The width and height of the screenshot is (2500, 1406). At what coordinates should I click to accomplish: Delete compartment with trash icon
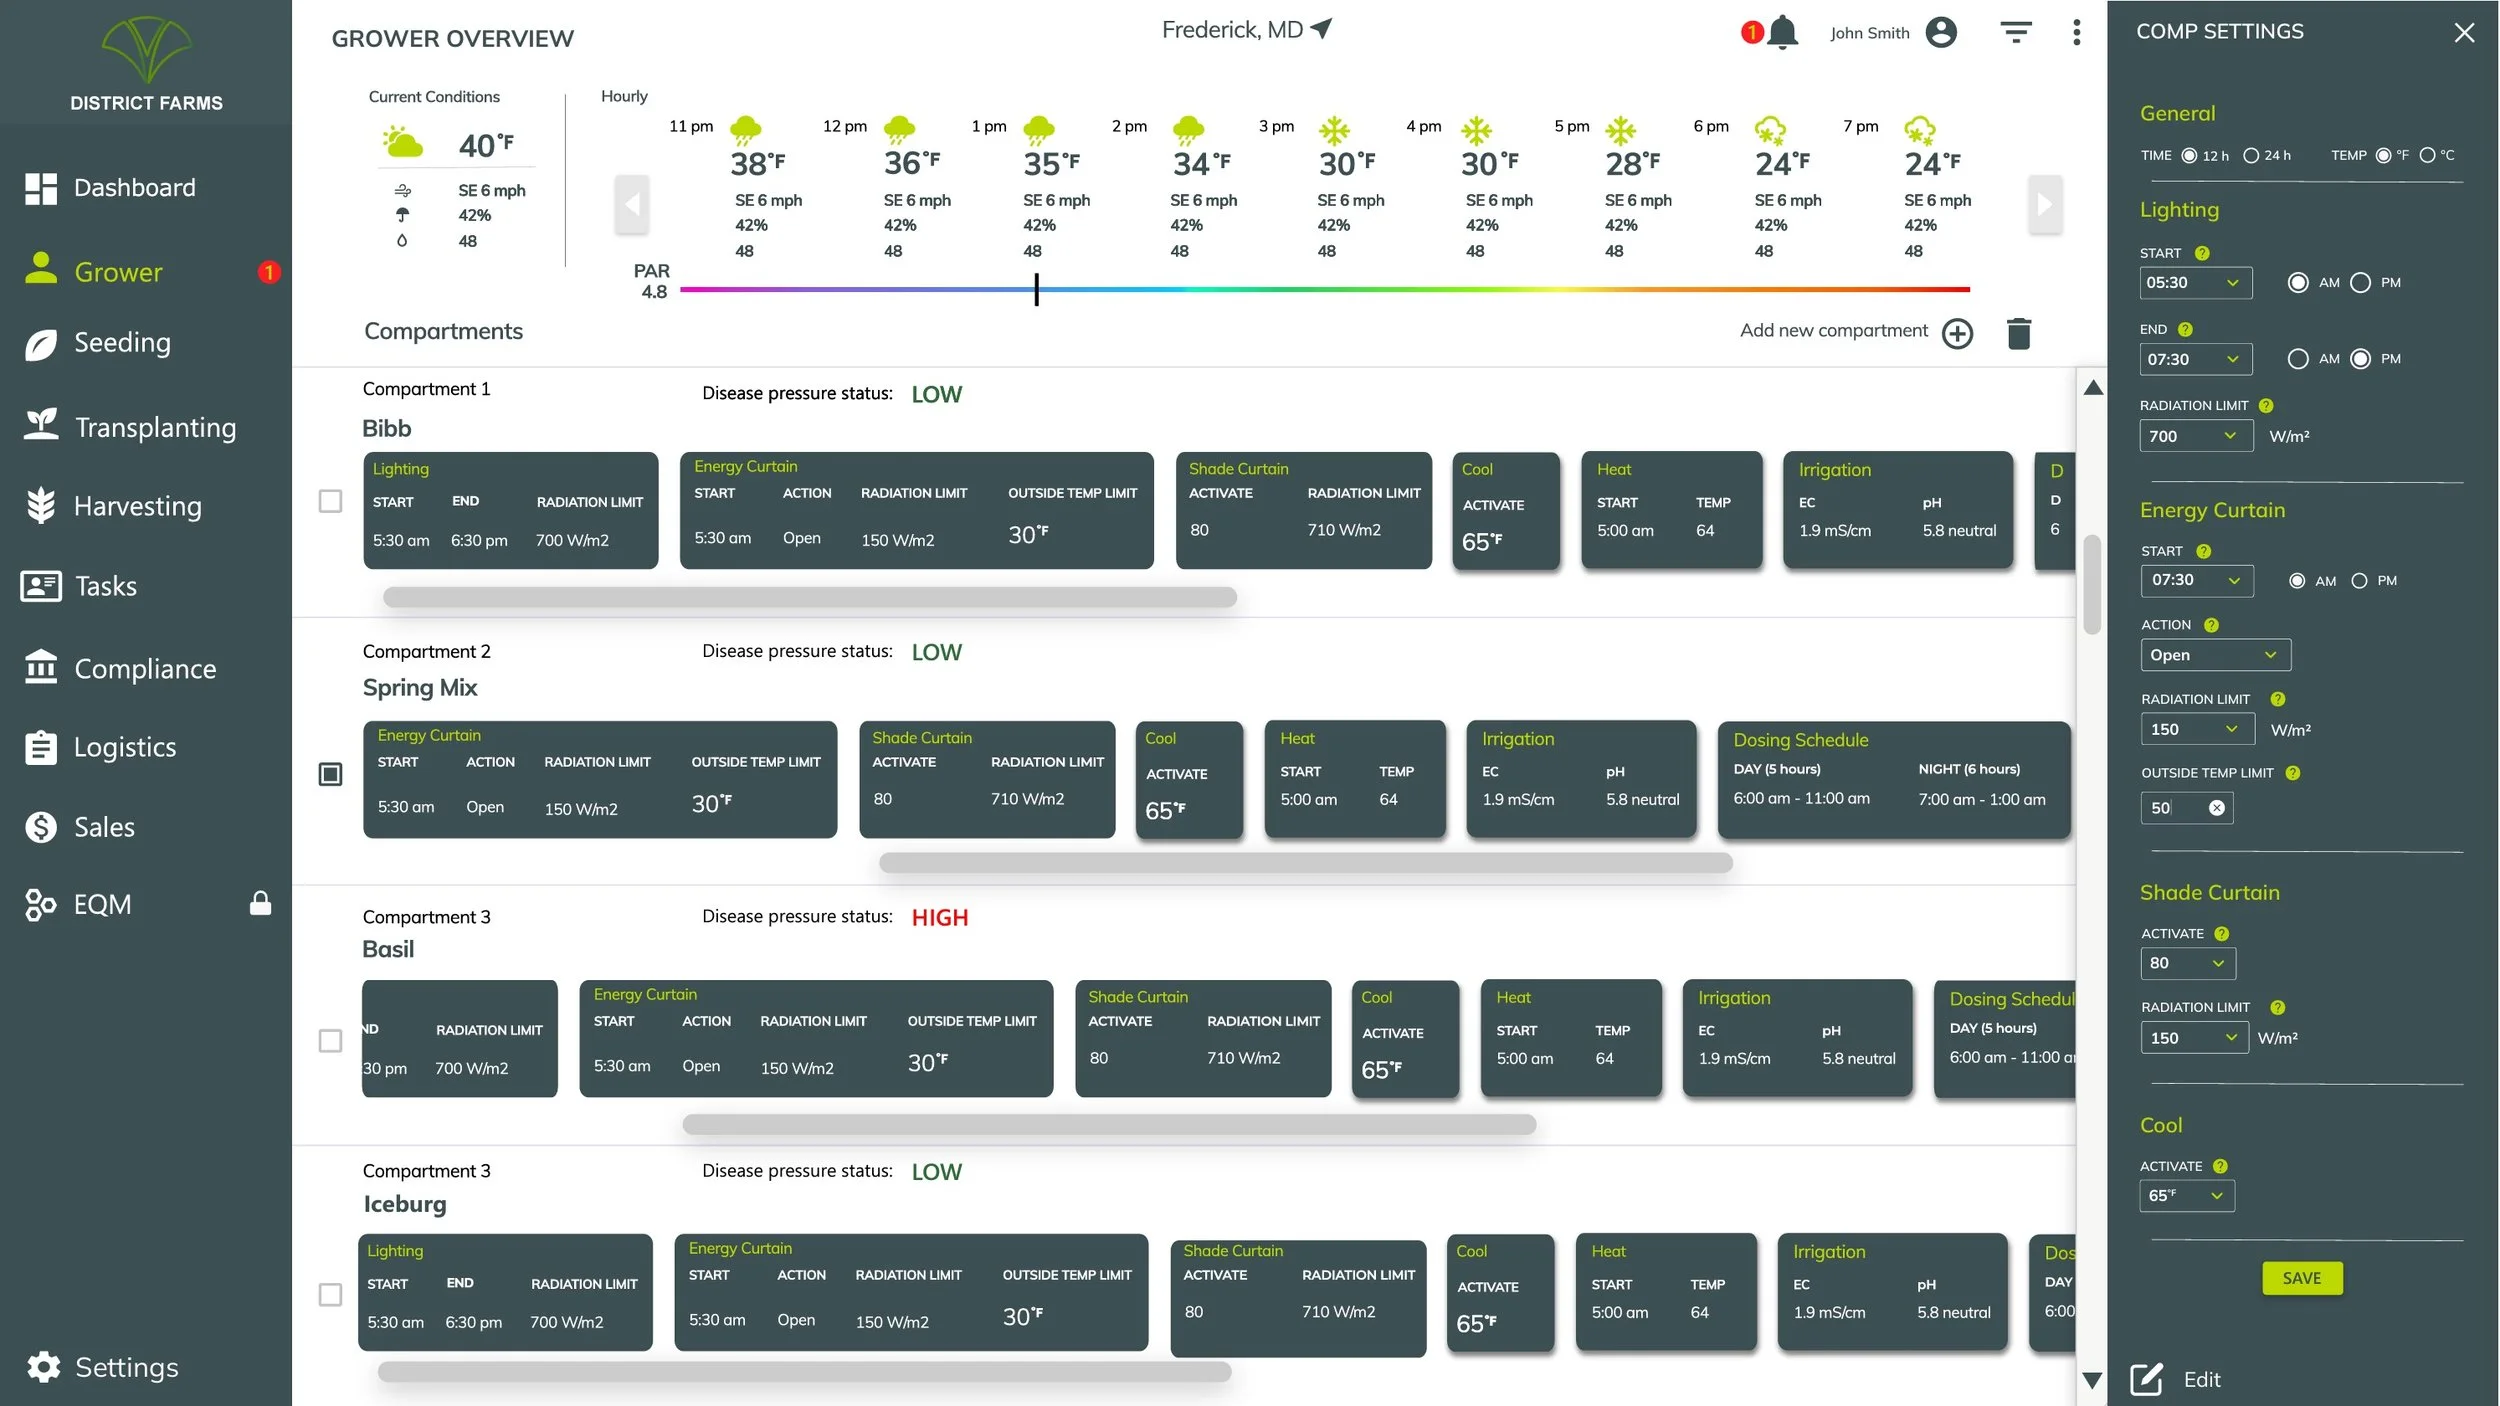2019,333
